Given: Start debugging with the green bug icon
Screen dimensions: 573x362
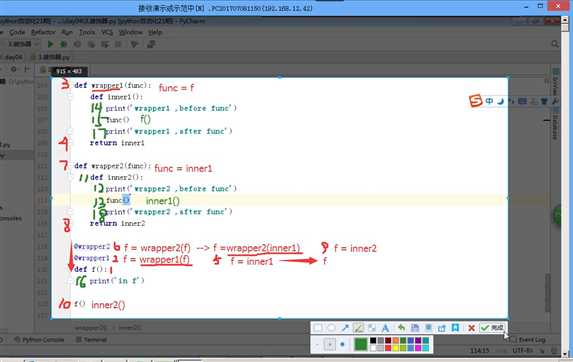Looking at the screenshot, I should (x=63, y=44).
